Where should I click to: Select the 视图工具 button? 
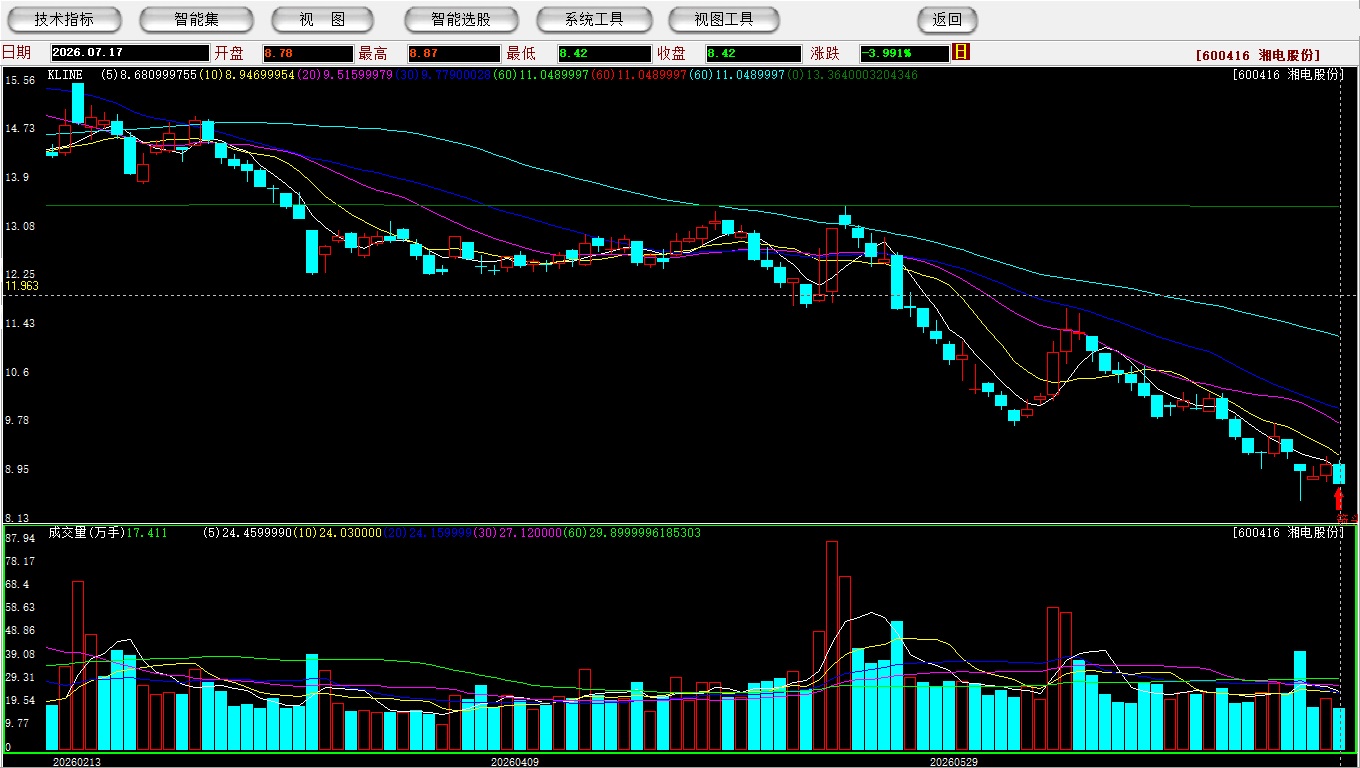tap(725, 19)
